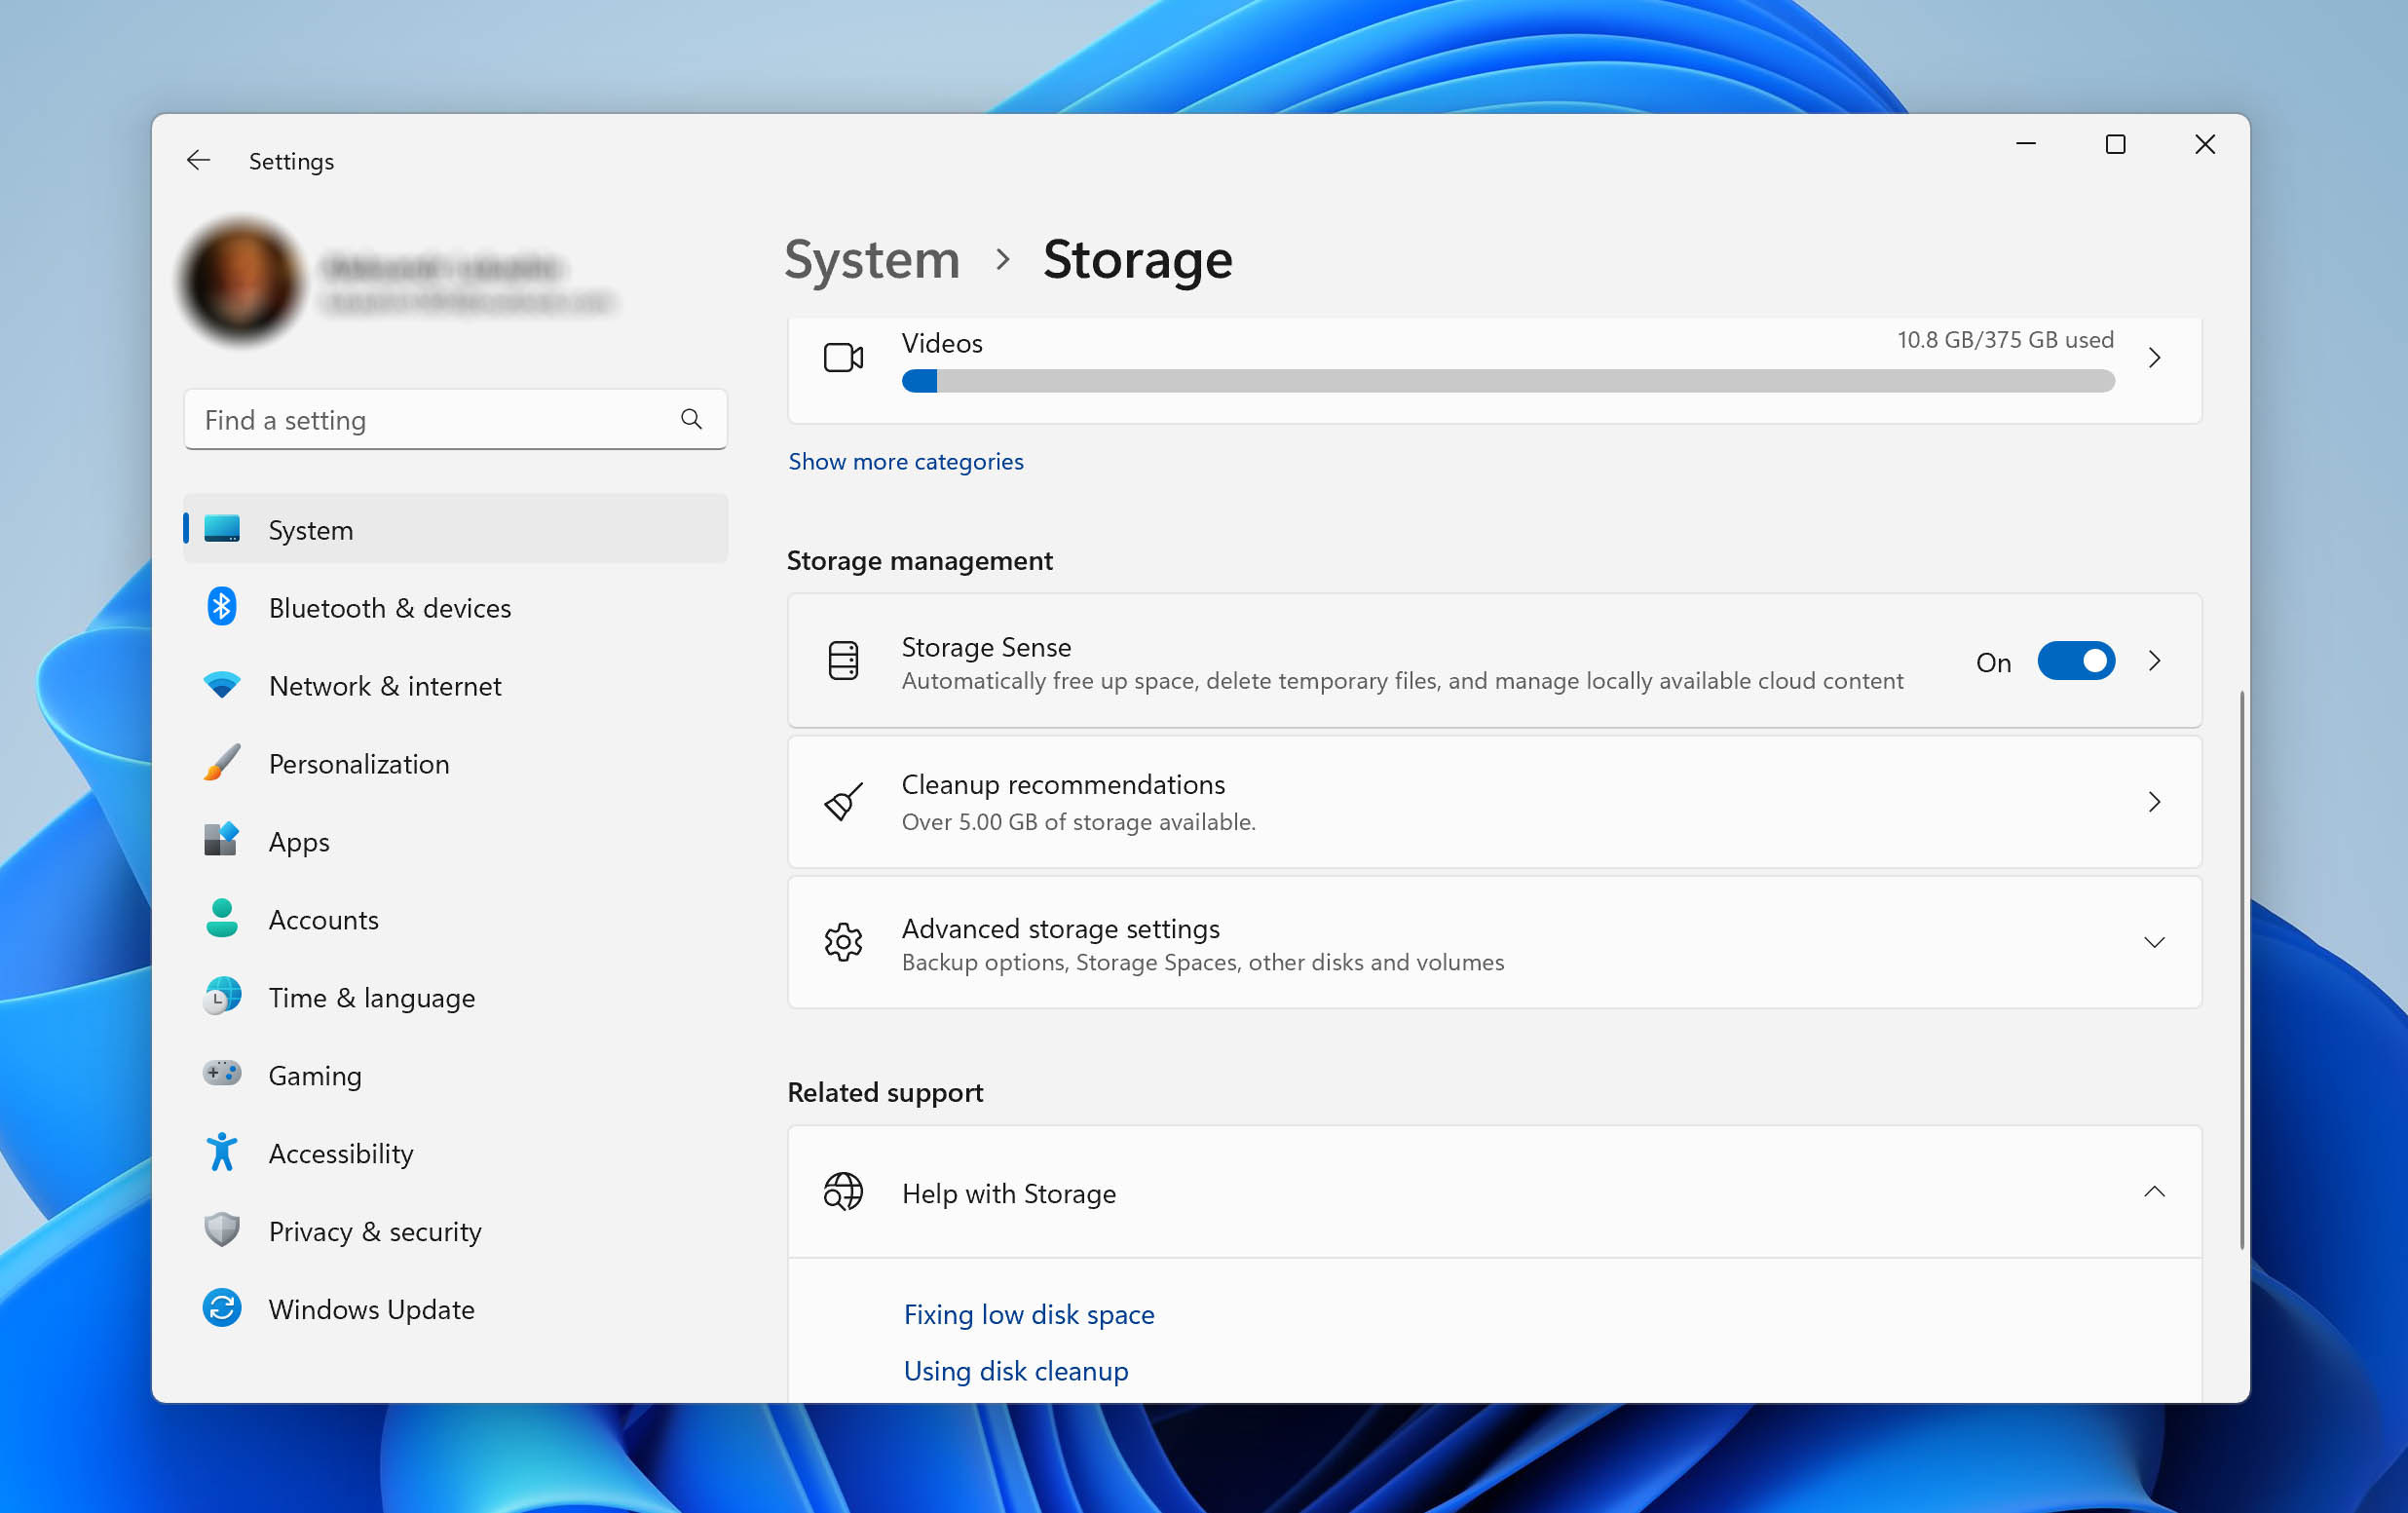This screenshot has width=2408, height=1513.
Task: Click the On label beside Storage Sense
Action: pyautogui.click(x=1993, y=662)
